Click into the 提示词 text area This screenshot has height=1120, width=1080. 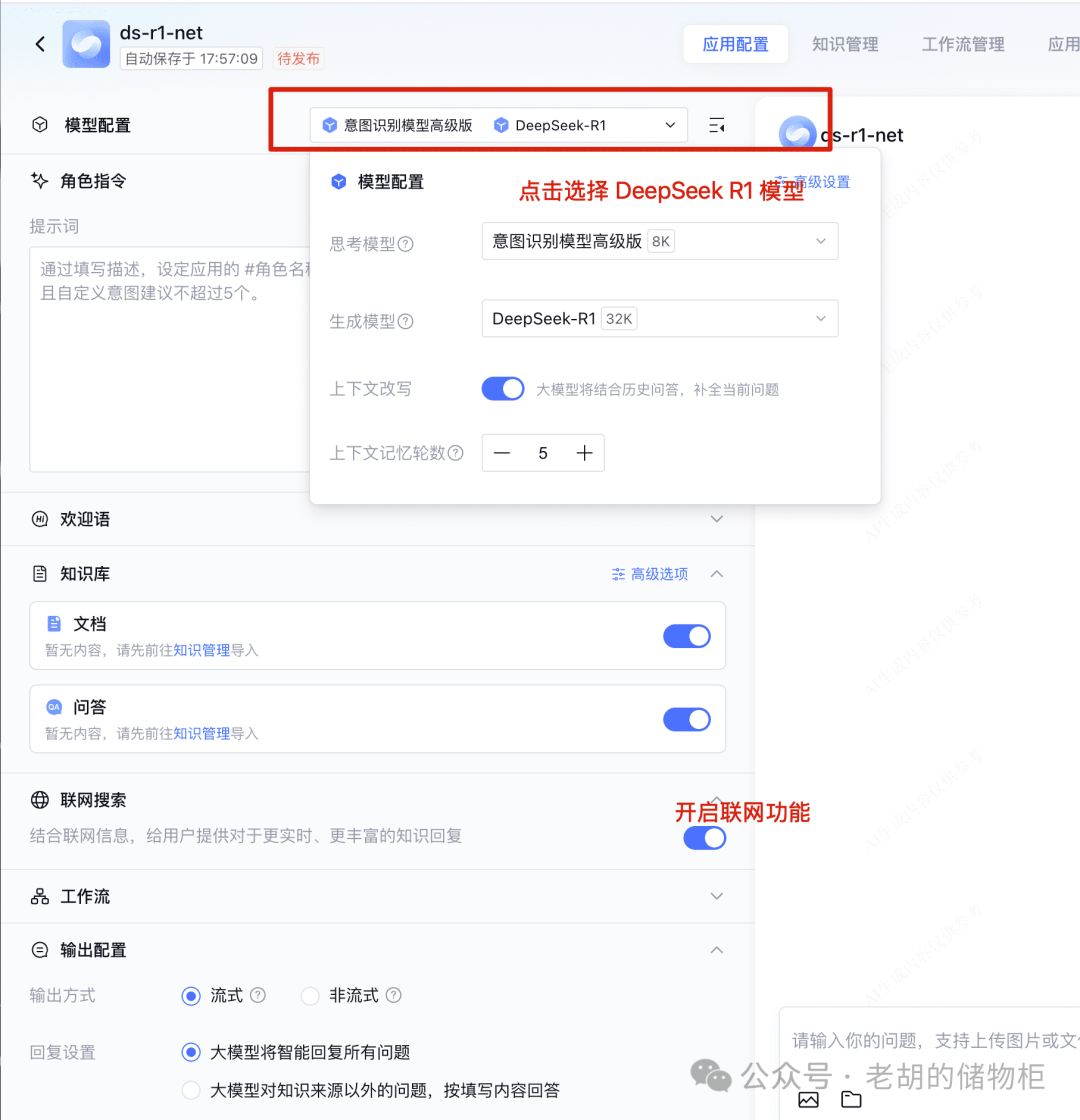tap(170, 359)
